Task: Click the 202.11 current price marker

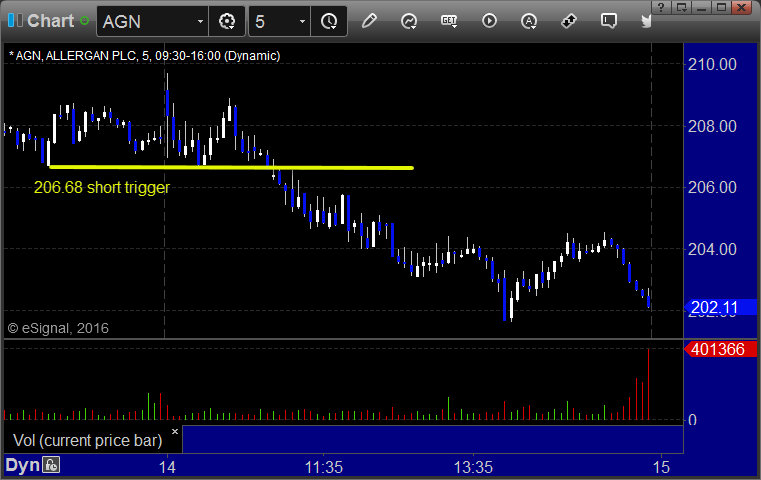Action: (721, 307)
